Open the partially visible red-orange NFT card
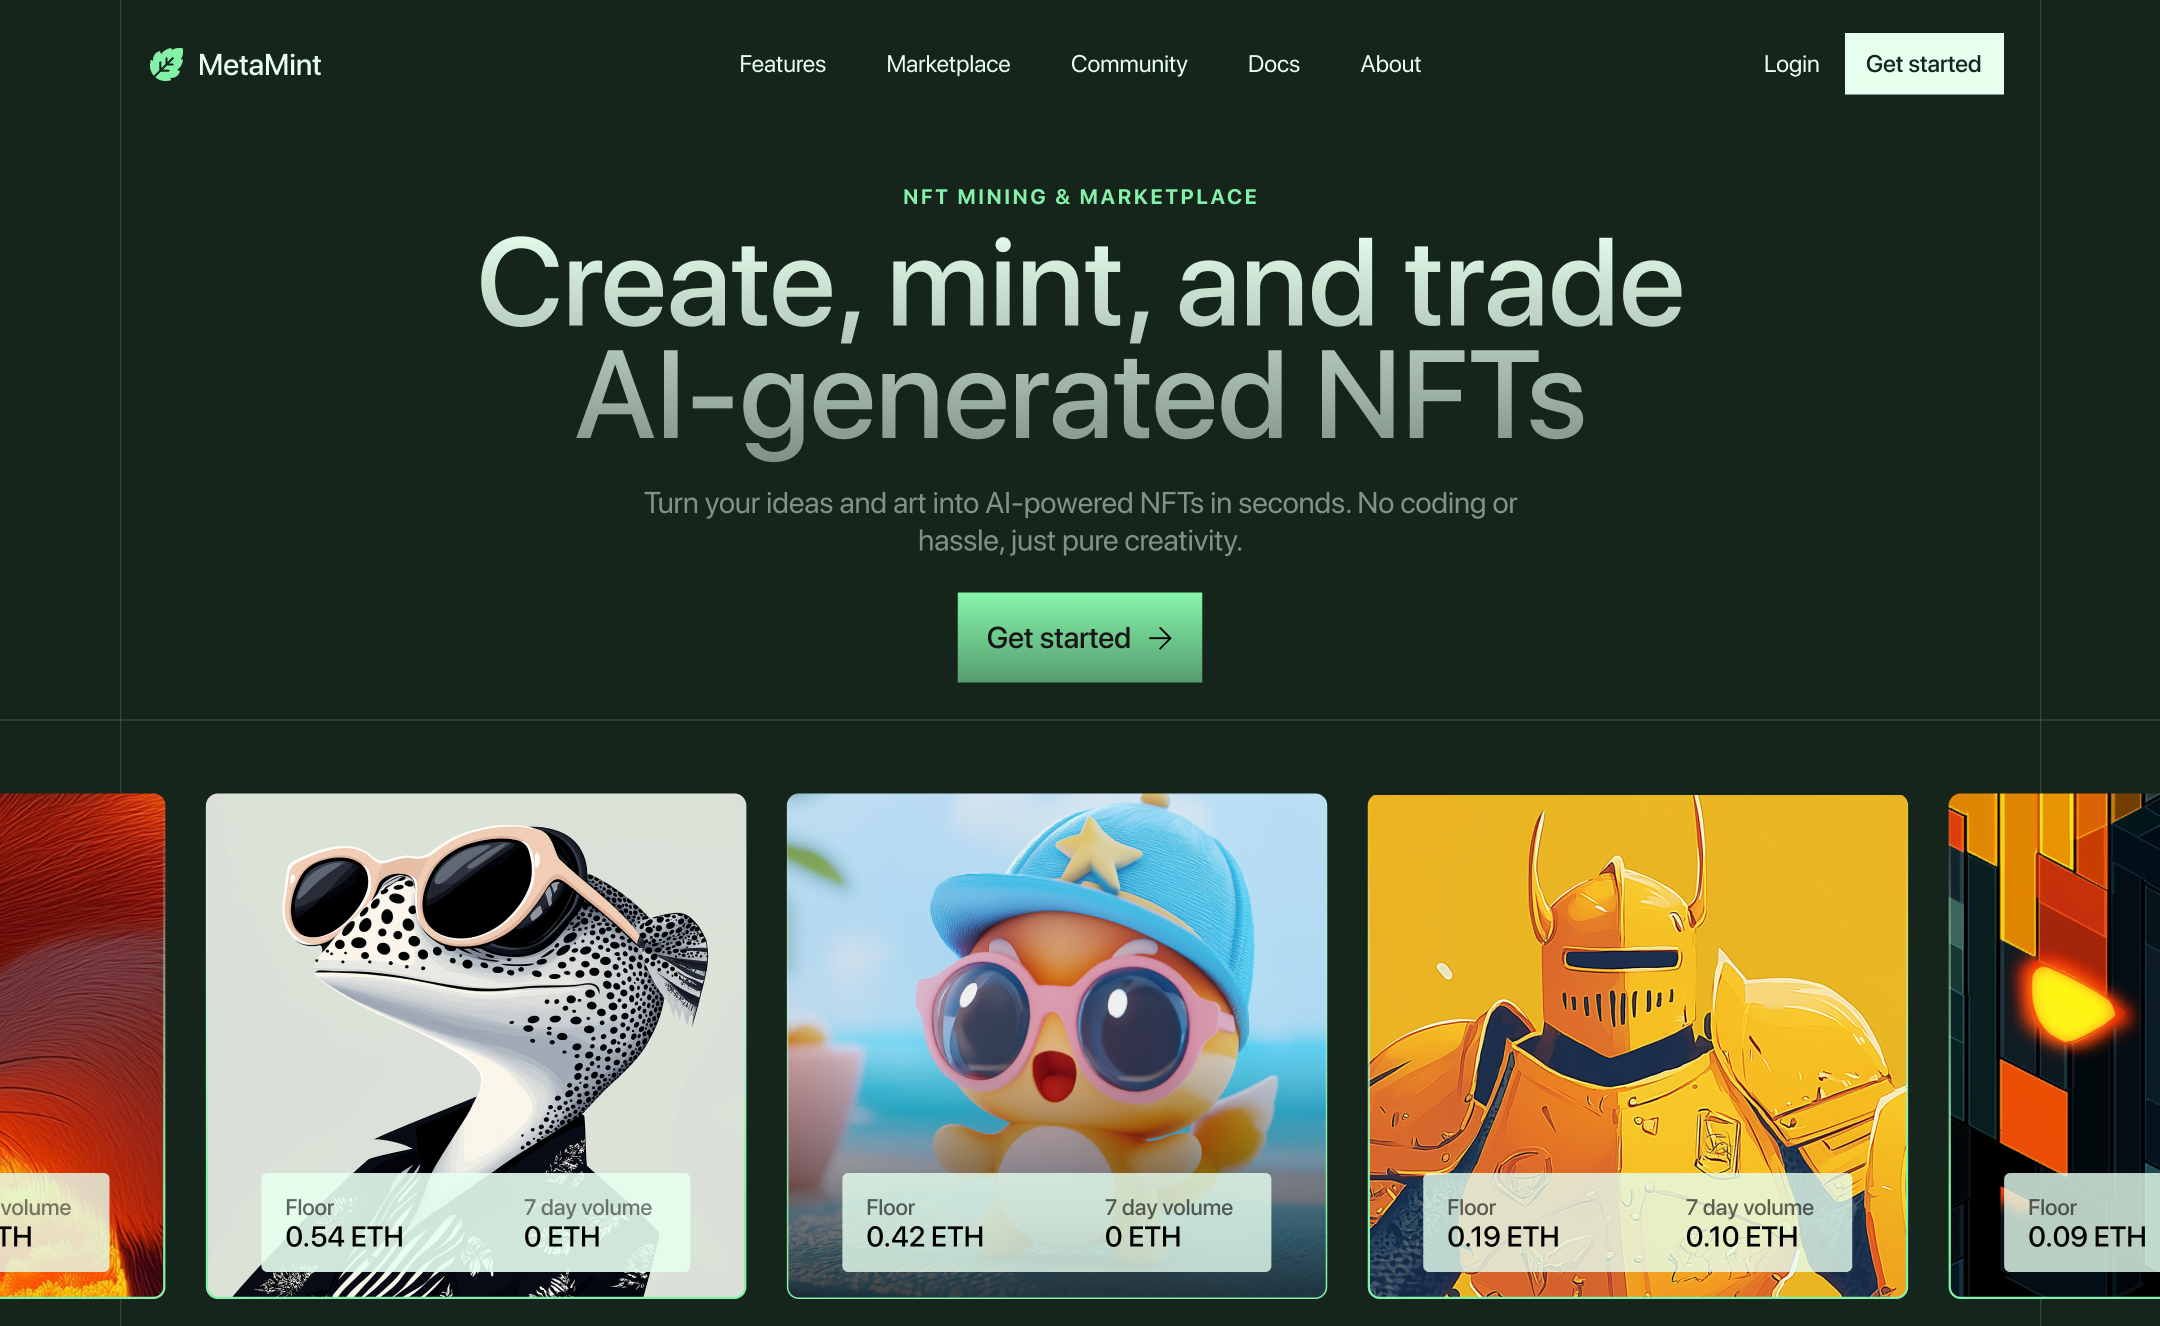This screenshot has width=2160, height=1326. click(x=82, y=1046)
